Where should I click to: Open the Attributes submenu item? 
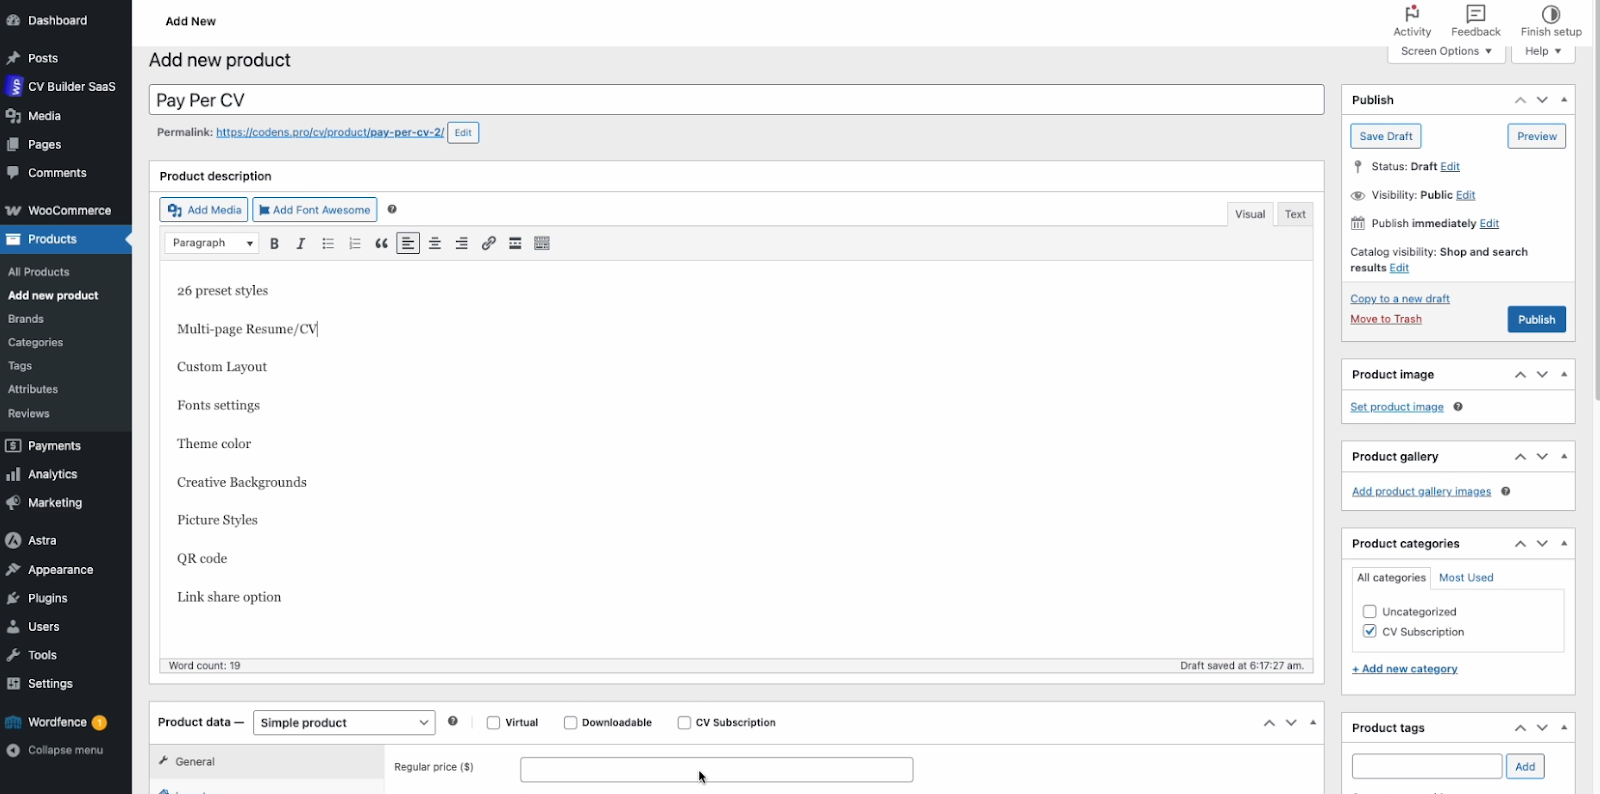pyautogui.click(x=33, y=389)
